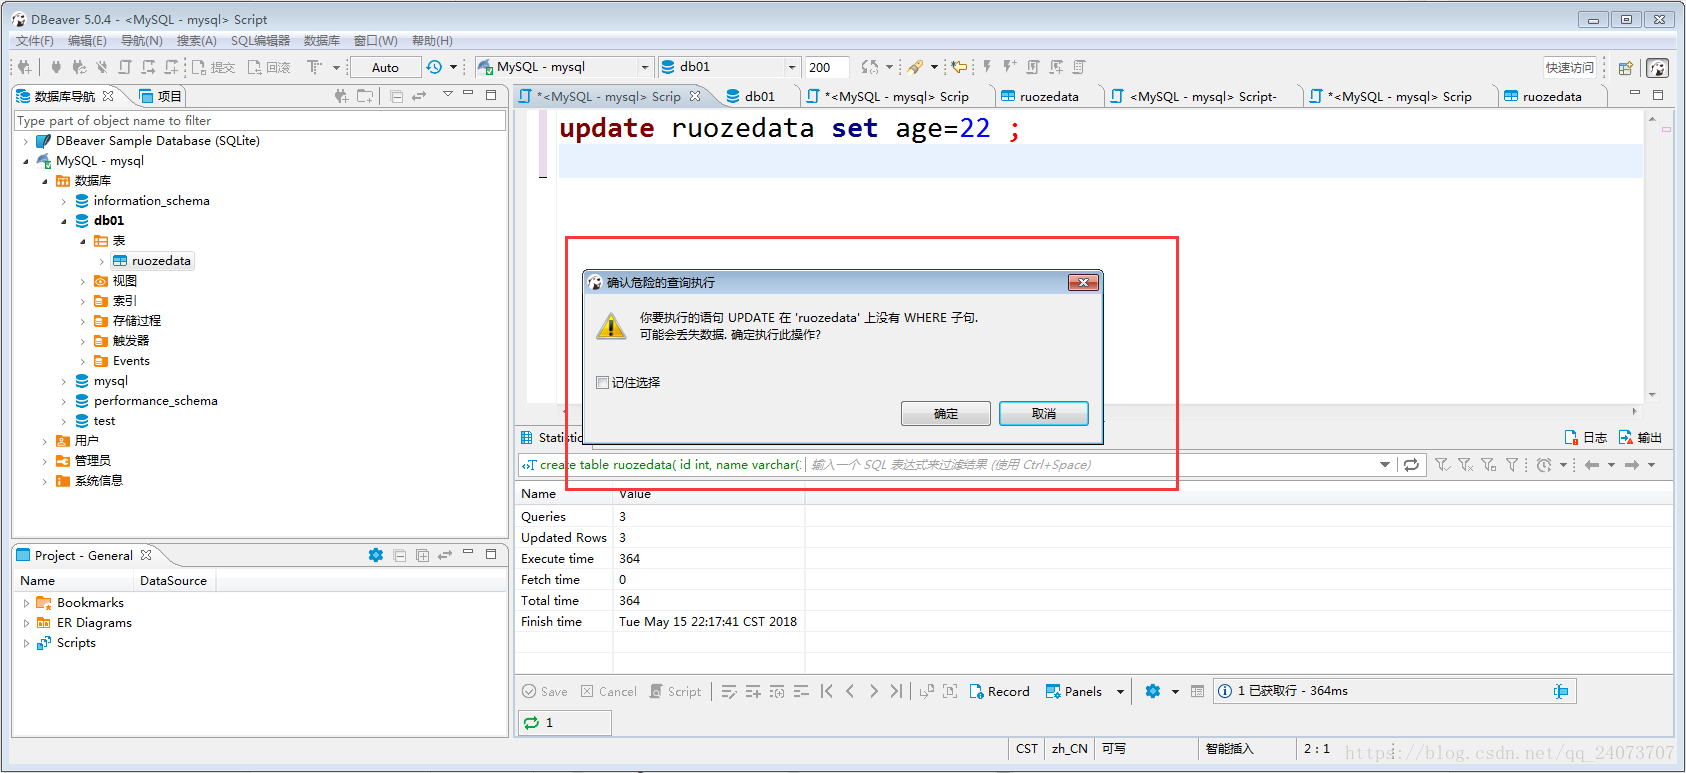Click the result filter refresh icon

[1411, 465]
